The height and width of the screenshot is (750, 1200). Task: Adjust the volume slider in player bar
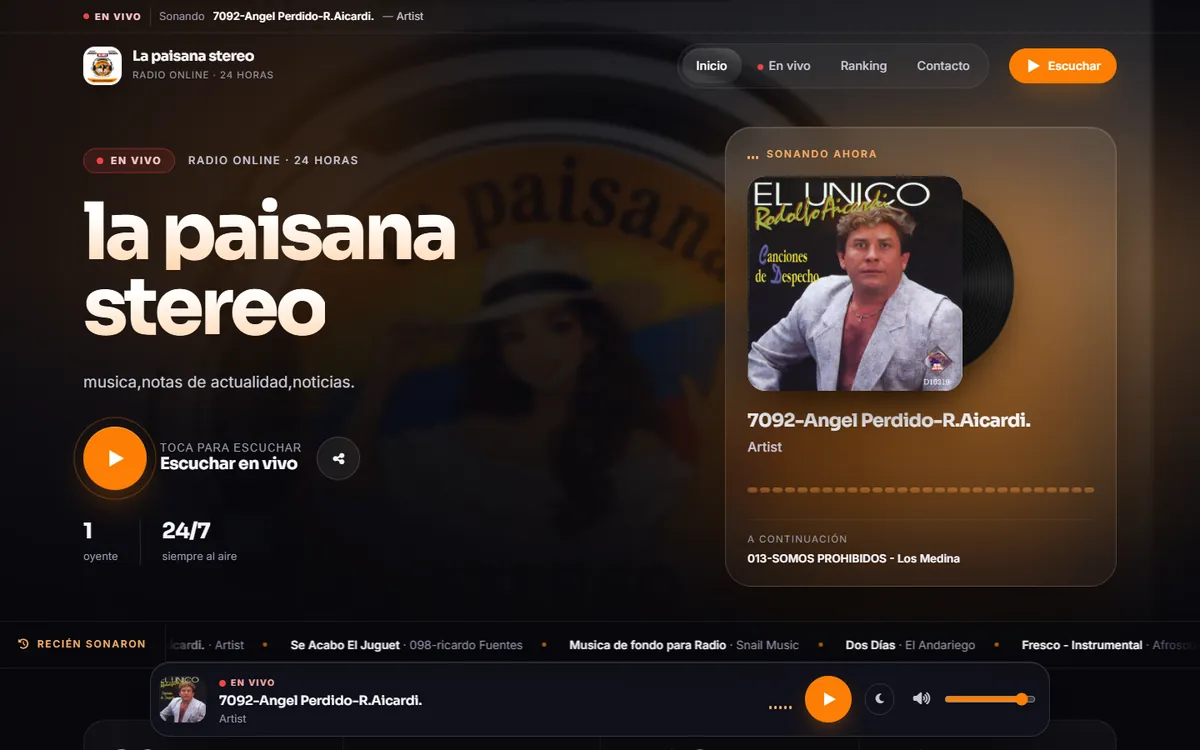990,699
